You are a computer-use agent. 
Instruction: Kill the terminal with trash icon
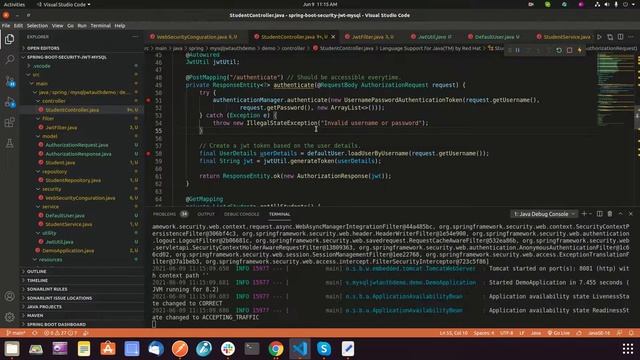[610, 214]
